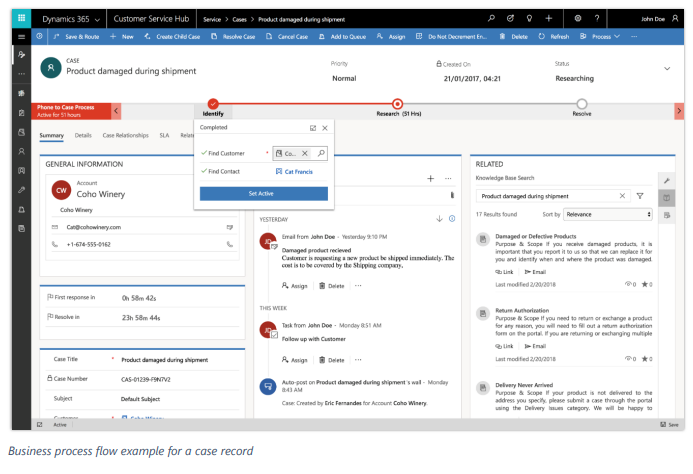Screen dimensions: 693x474
Task: Add a timeline item with plus icon
Action: (x=430, y=179)
